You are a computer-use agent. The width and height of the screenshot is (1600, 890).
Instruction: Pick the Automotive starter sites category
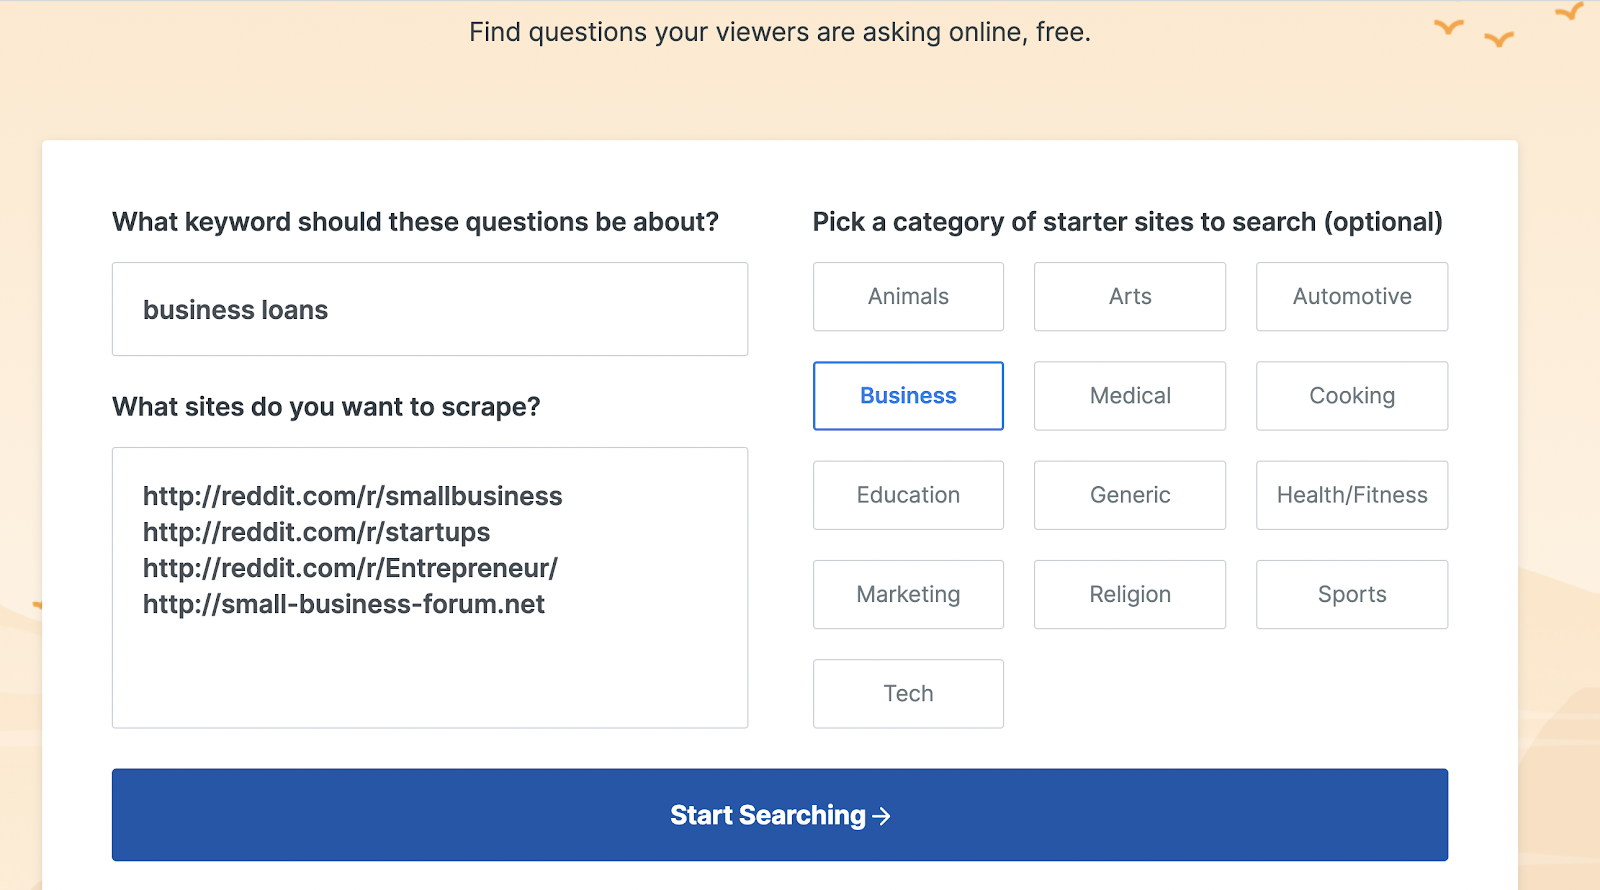click(x=1352, y=297)
